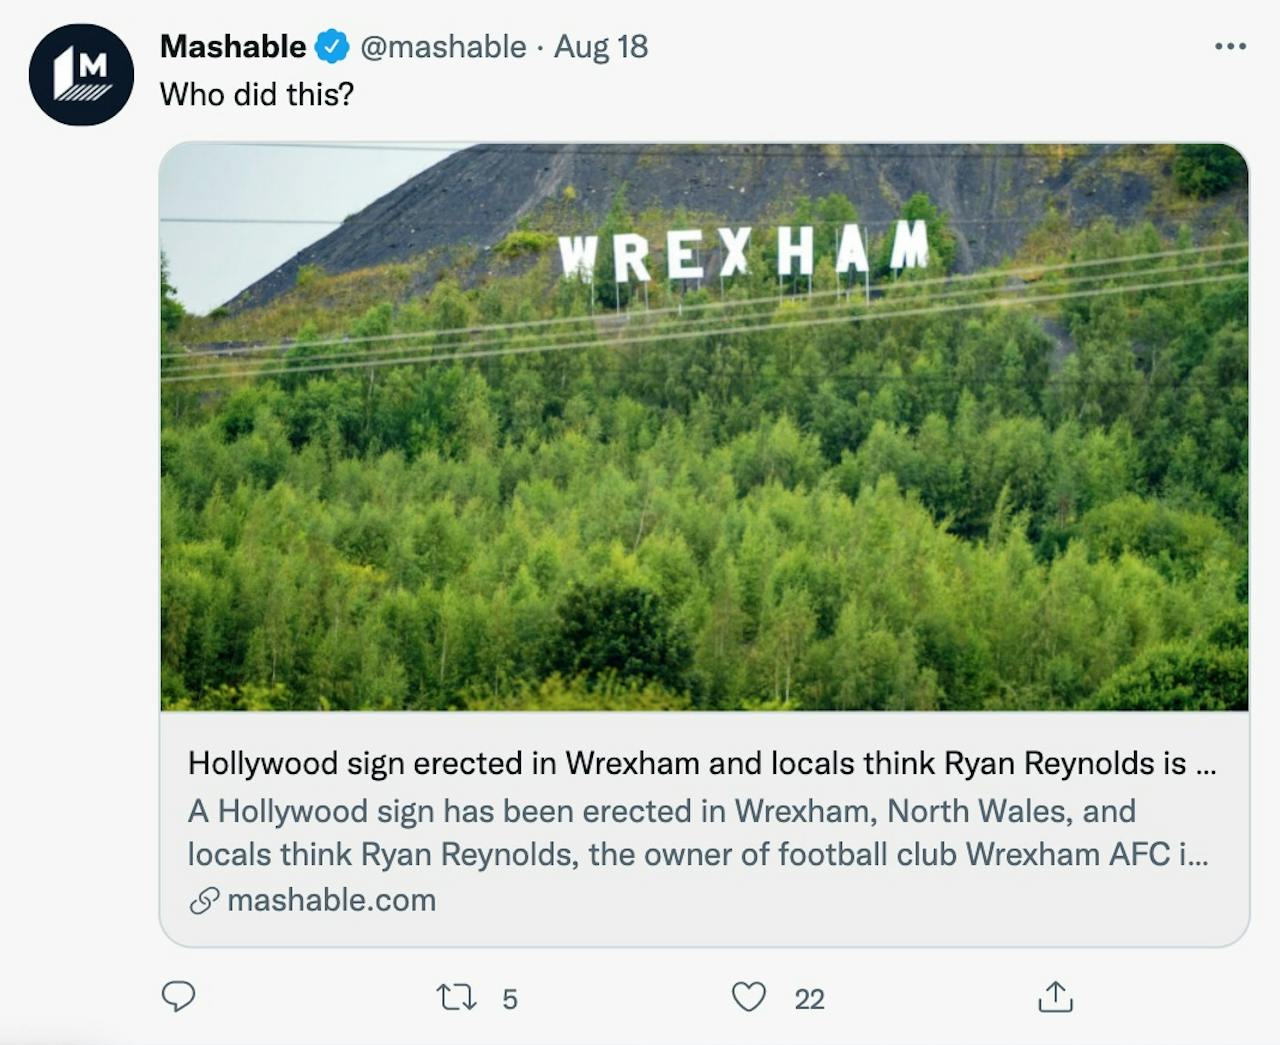Click the article description text
1280x1045 pixels.
[x=698, y=832]
